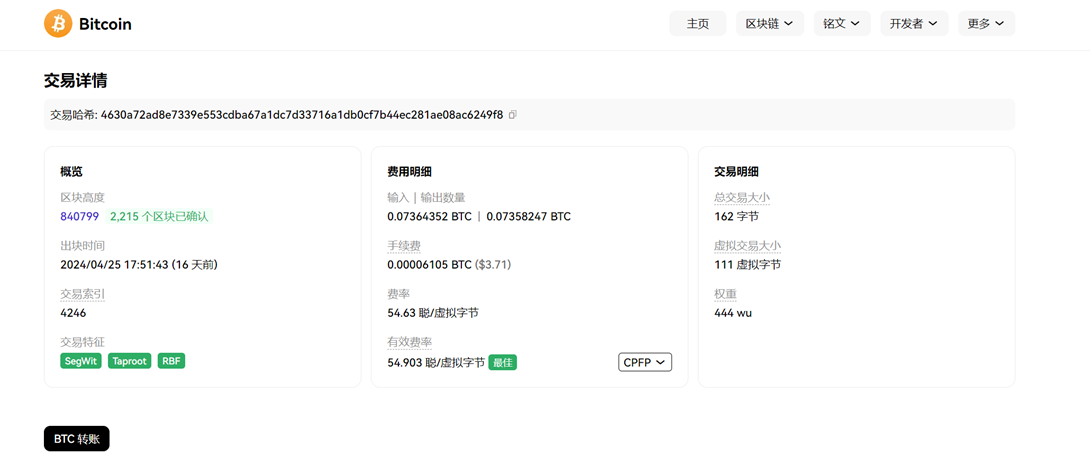The width and height of the screenshot is (1090, 455).
Task: Click the 虚拟交易大小 label
Action: (747, 246)
